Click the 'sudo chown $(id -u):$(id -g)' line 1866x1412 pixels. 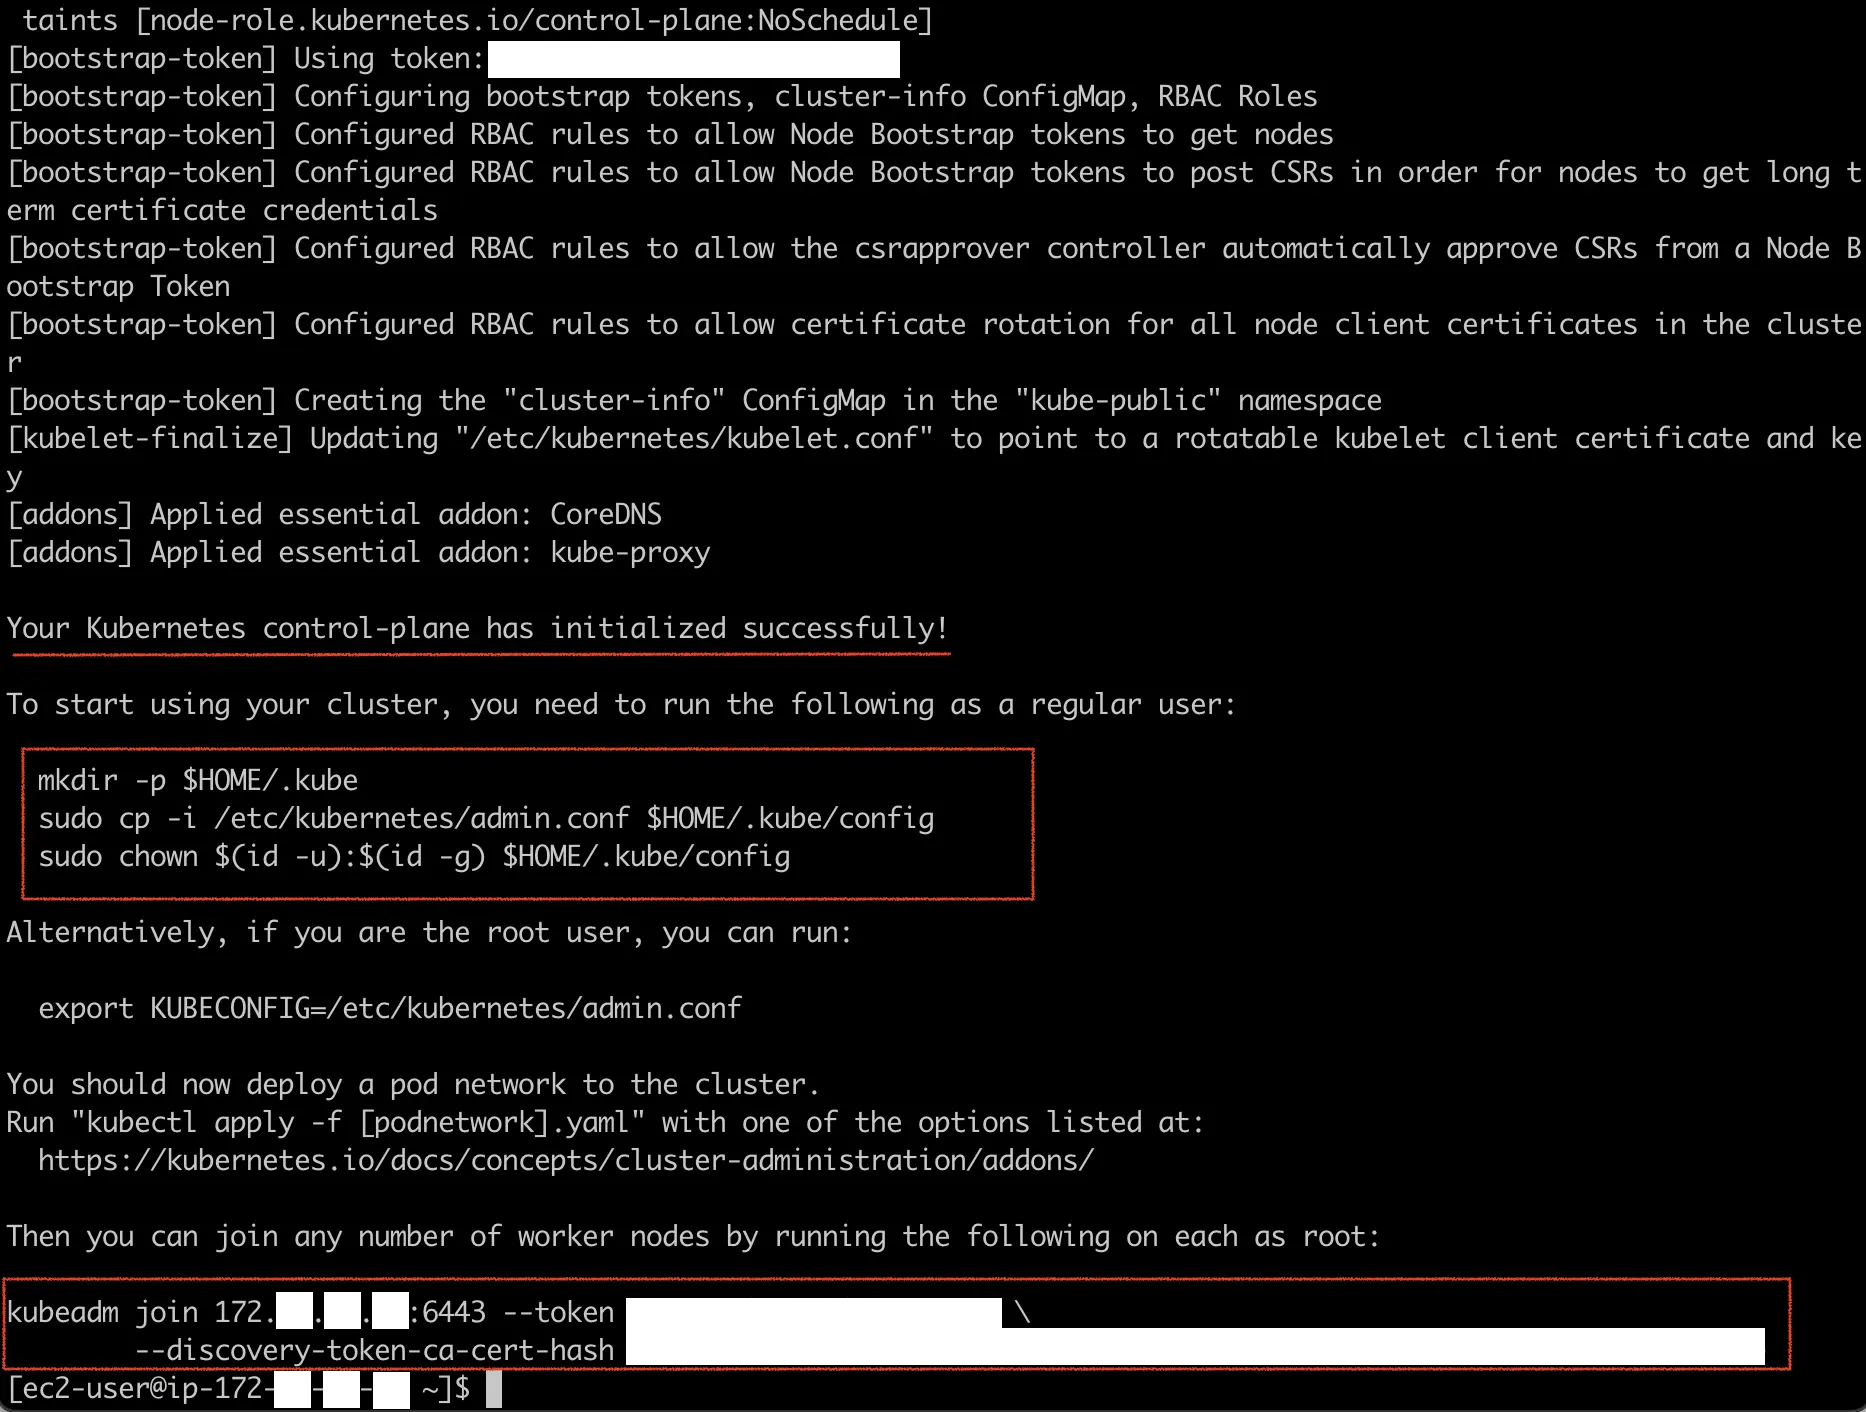[414, 856]
